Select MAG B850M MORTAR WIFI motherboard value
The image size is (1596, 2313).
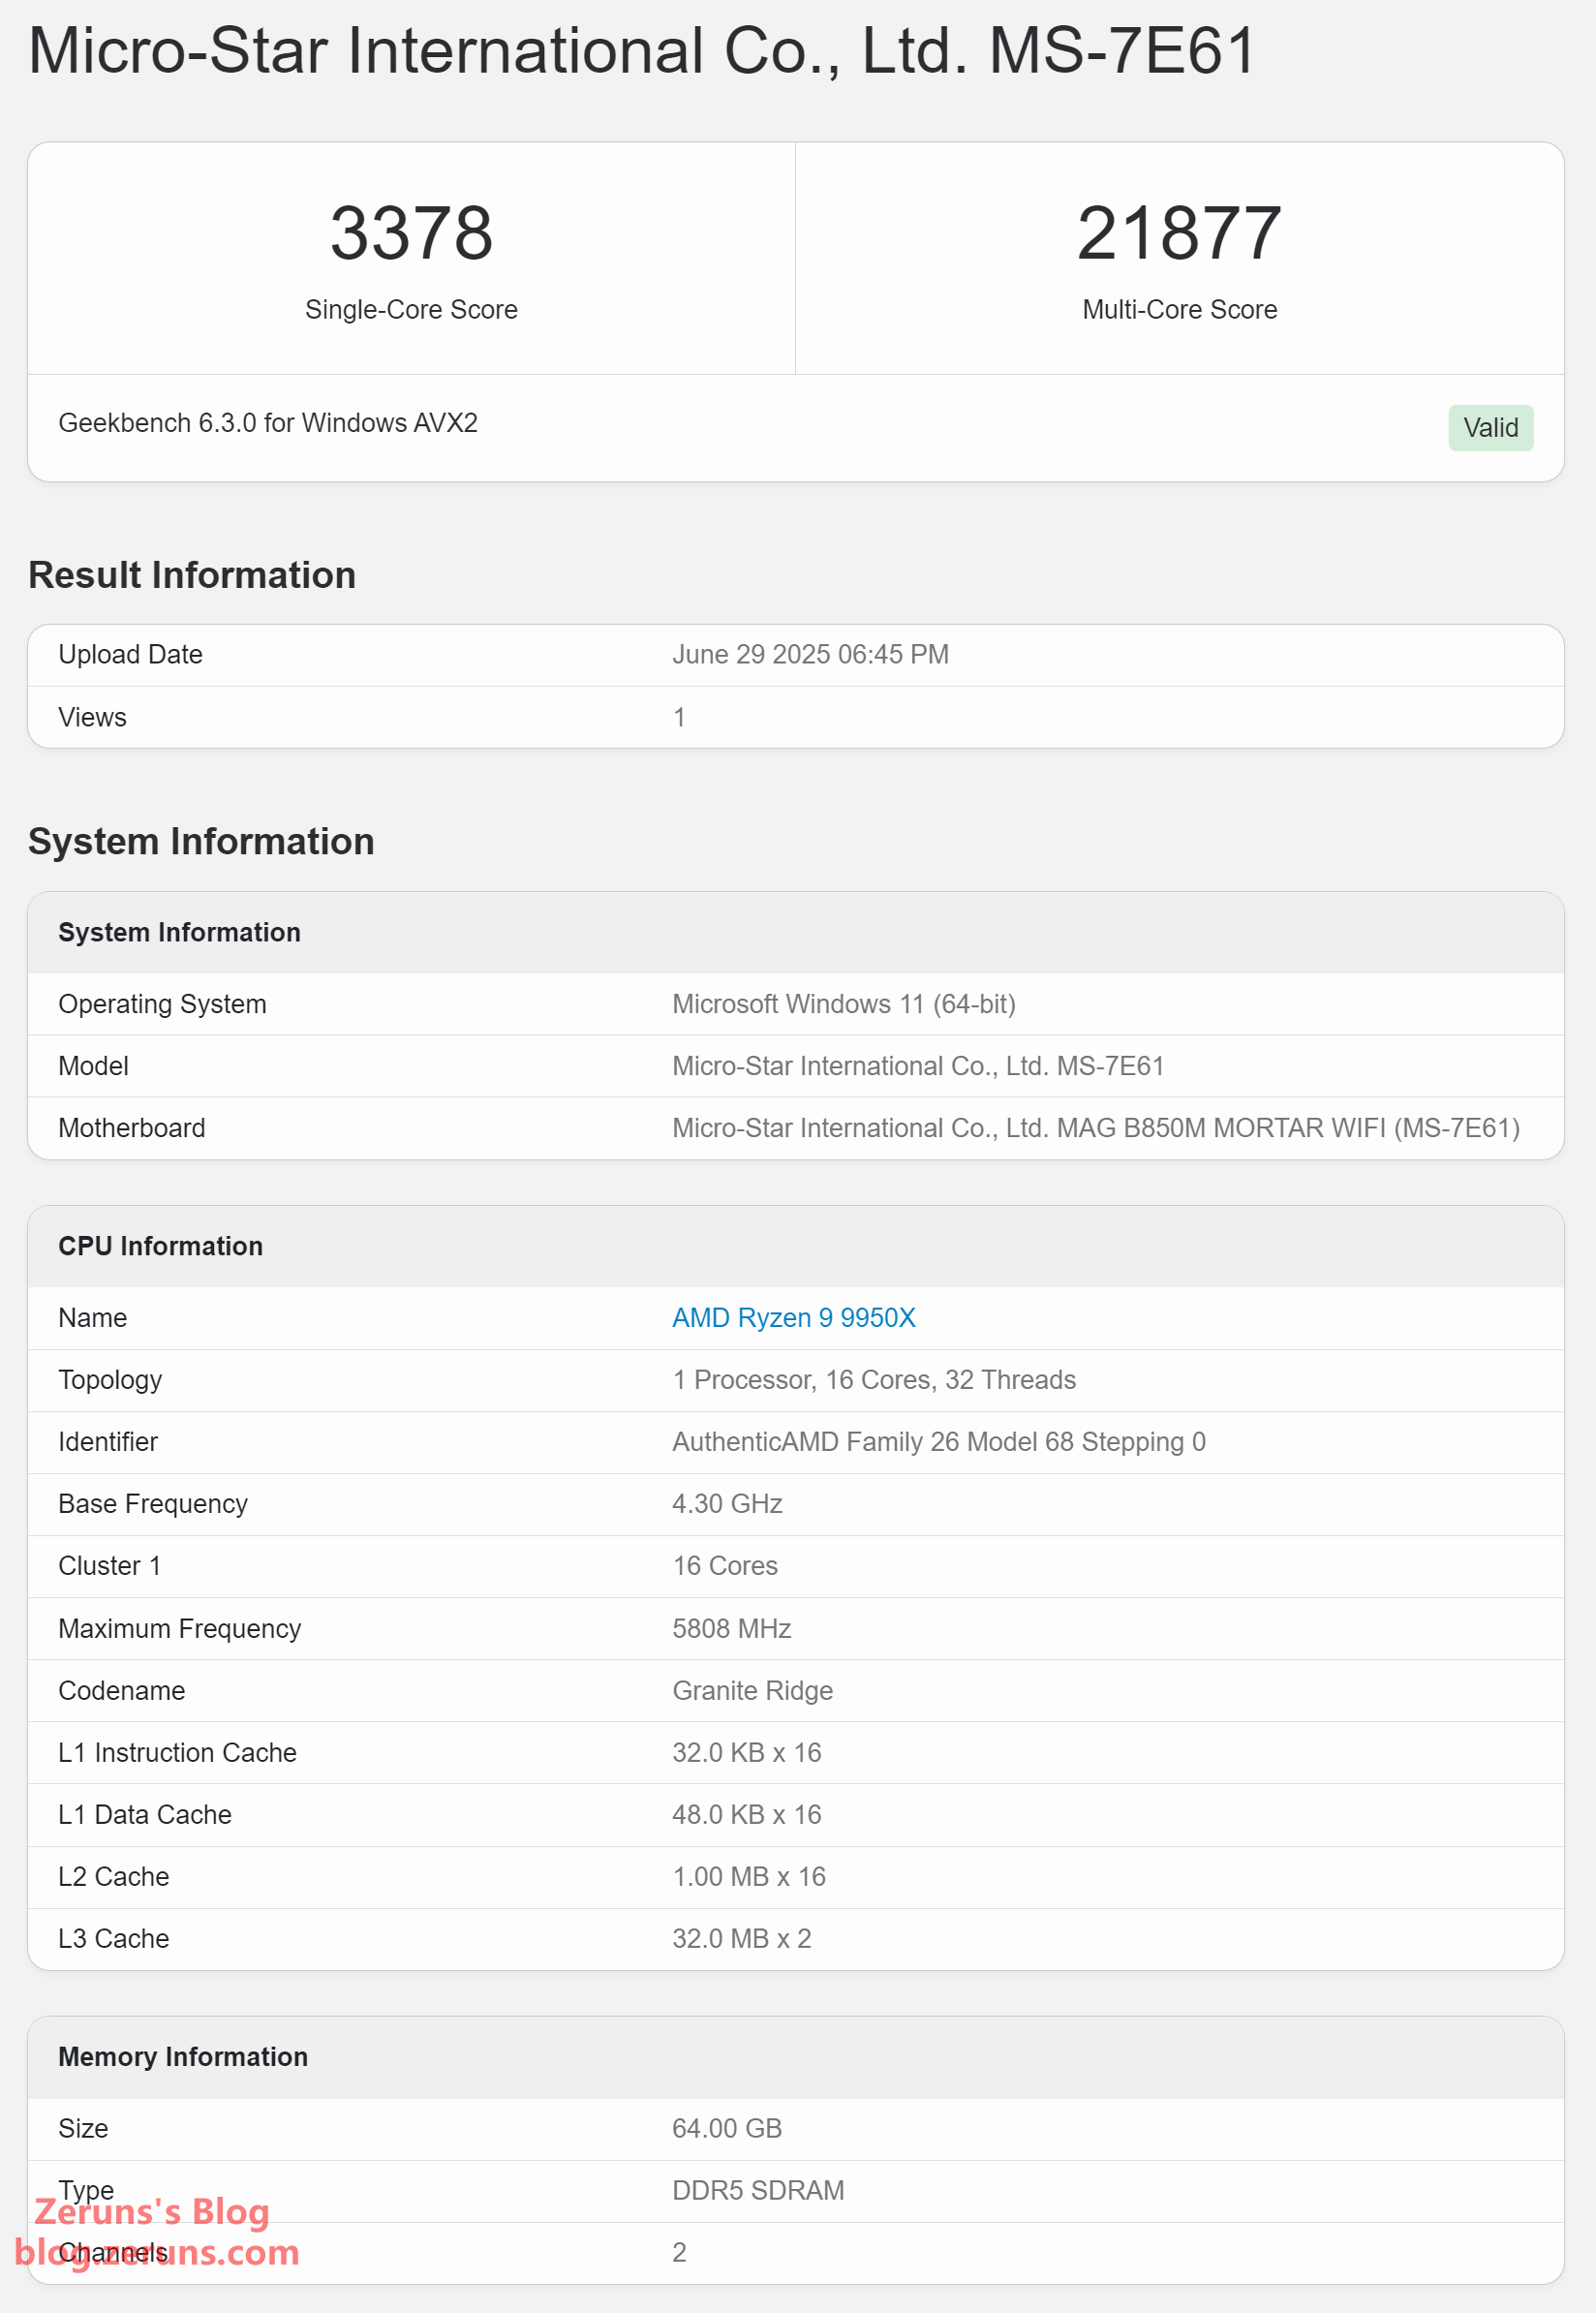tap(1095, 1127)
